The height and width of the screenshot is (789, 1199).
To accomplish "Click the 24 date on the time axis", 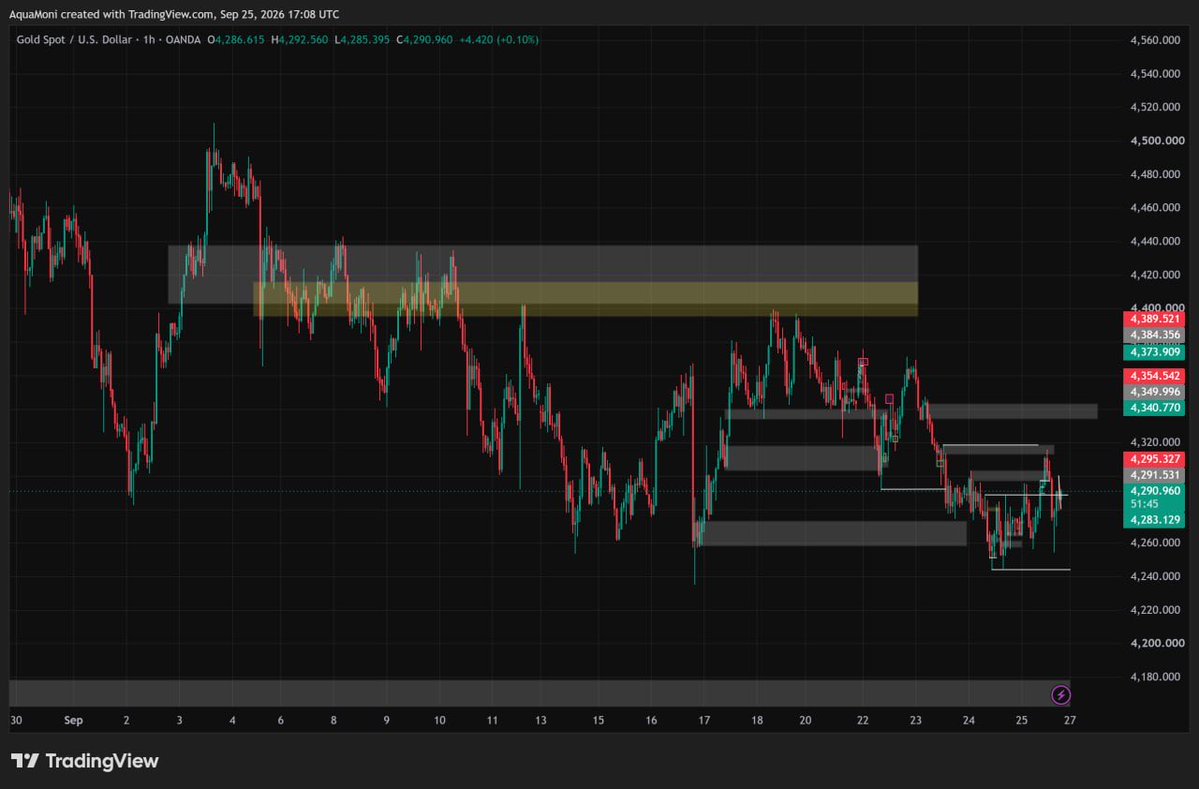I will pos(969,720).
